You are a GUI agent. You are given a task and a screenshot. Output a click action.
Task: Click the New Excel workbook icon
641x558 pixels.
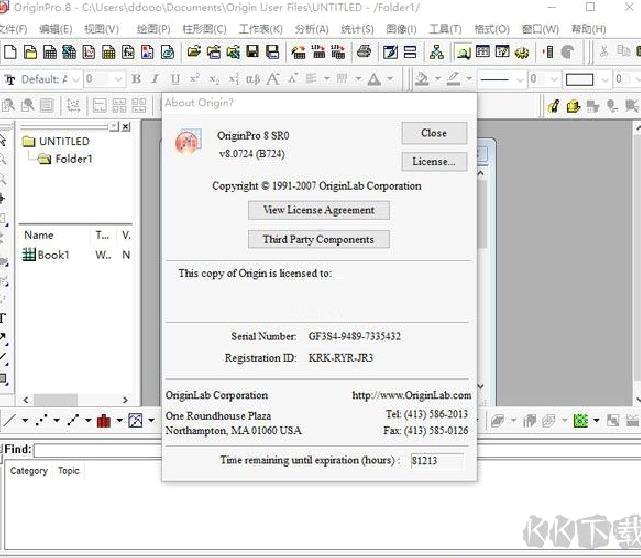[x=69, y=52]
